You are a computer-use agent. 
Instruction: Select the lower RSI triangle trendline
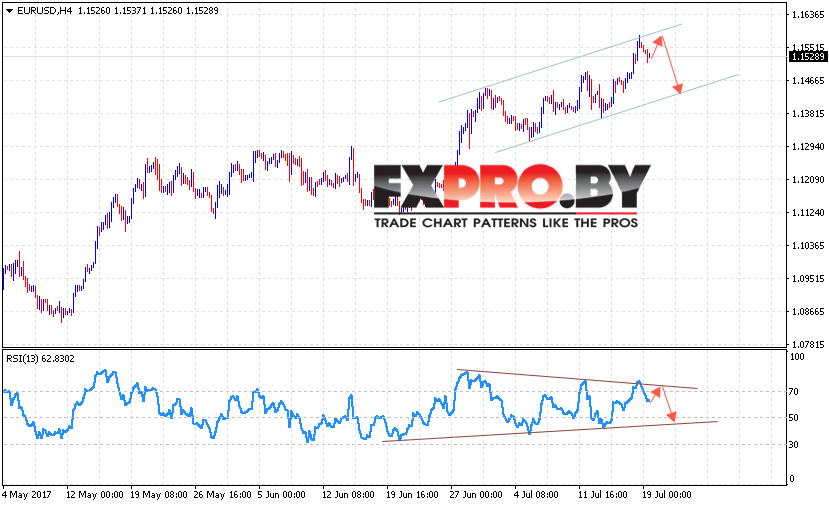click(550, 431)
